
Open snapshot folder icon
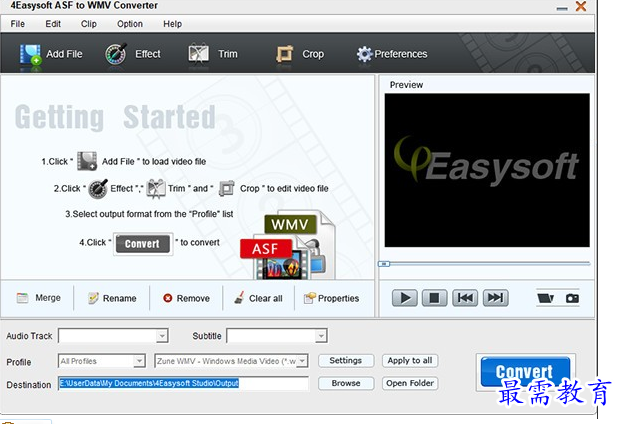(546, 298)
